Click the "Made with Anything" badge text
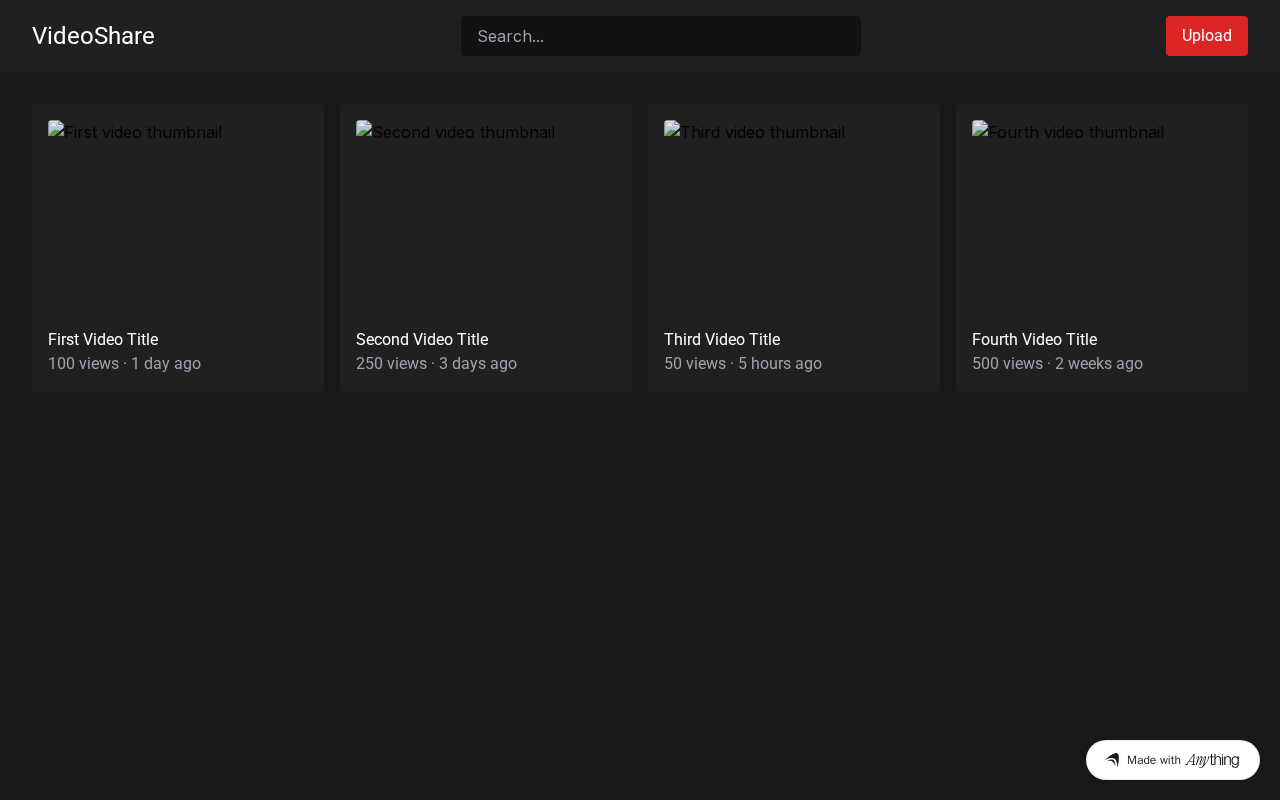 pyautogui.click(x=1183, y=760)
